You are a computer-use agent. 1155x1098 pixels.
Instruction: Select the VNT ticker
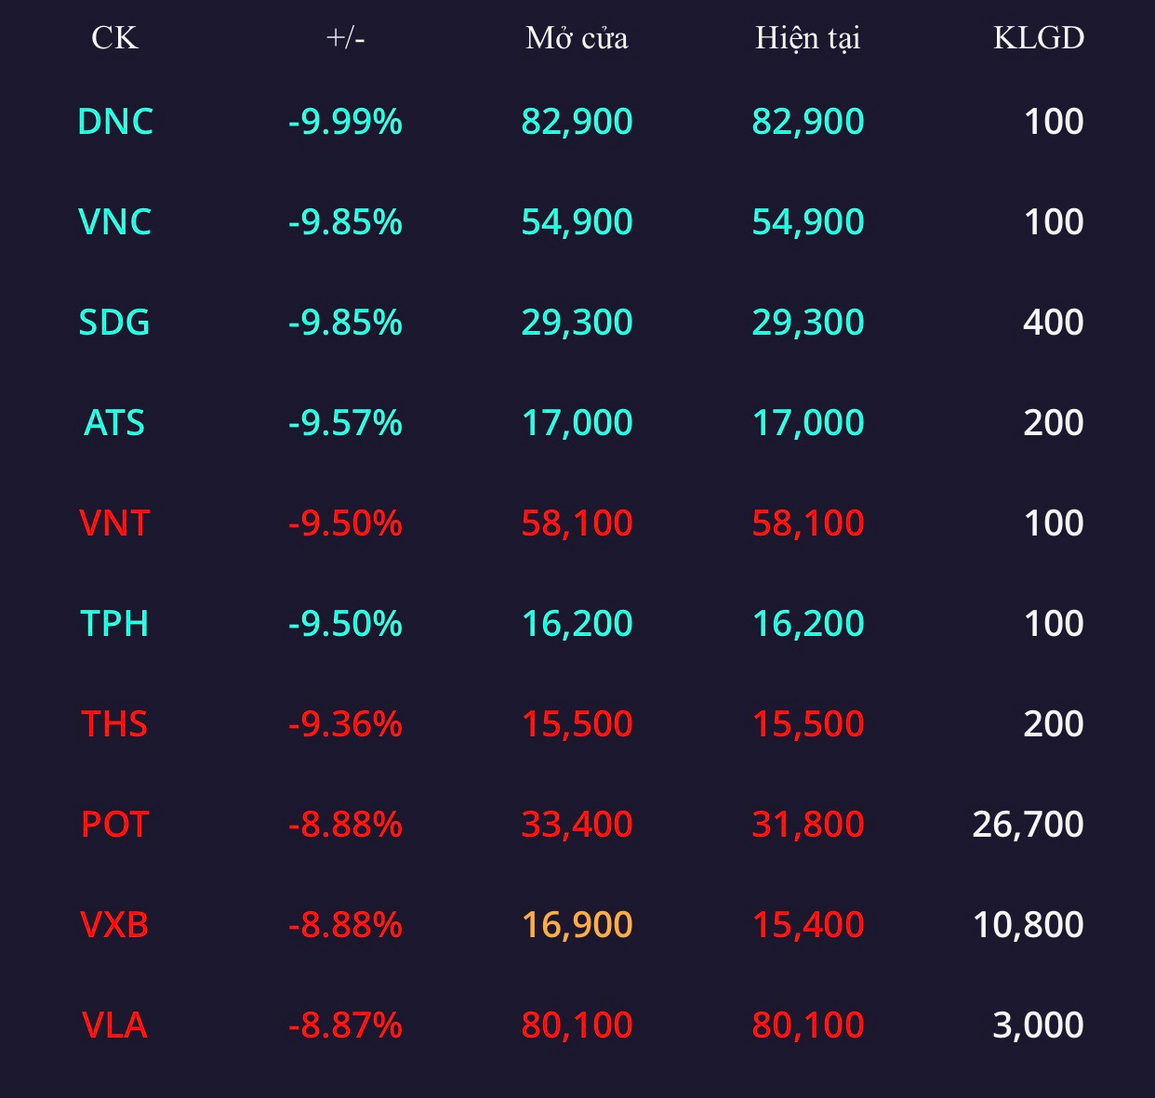pyautogui.click(x=114, y=524)
